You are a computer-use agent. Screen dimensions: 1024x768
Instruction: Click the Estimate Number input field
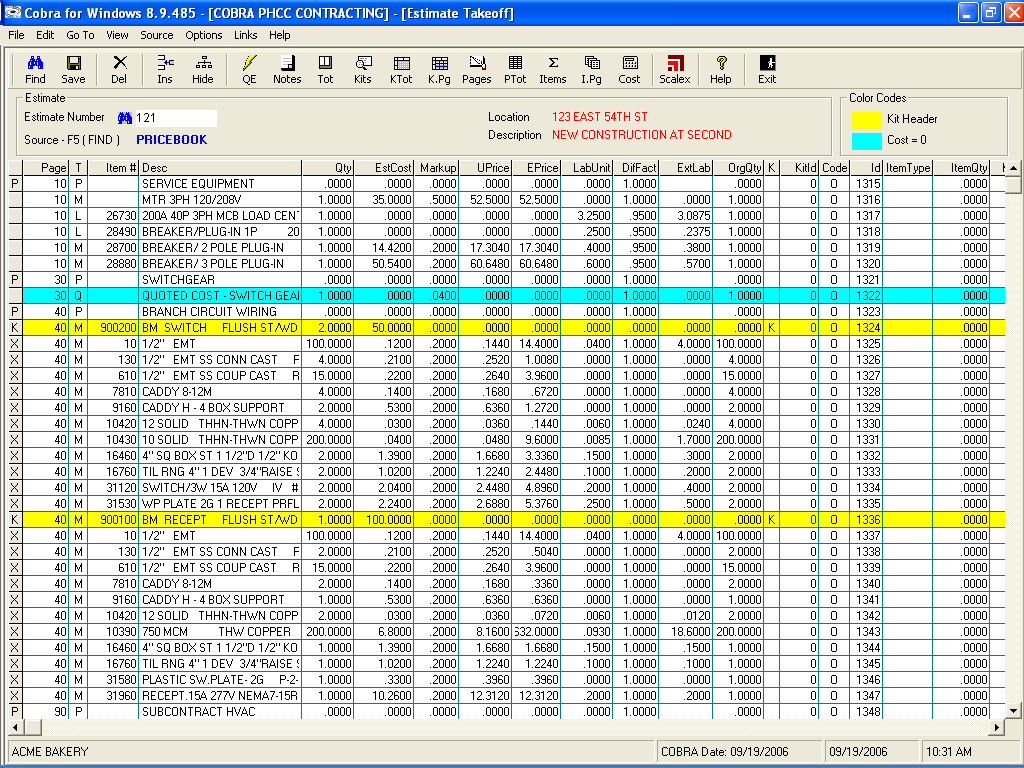point(176,118)
